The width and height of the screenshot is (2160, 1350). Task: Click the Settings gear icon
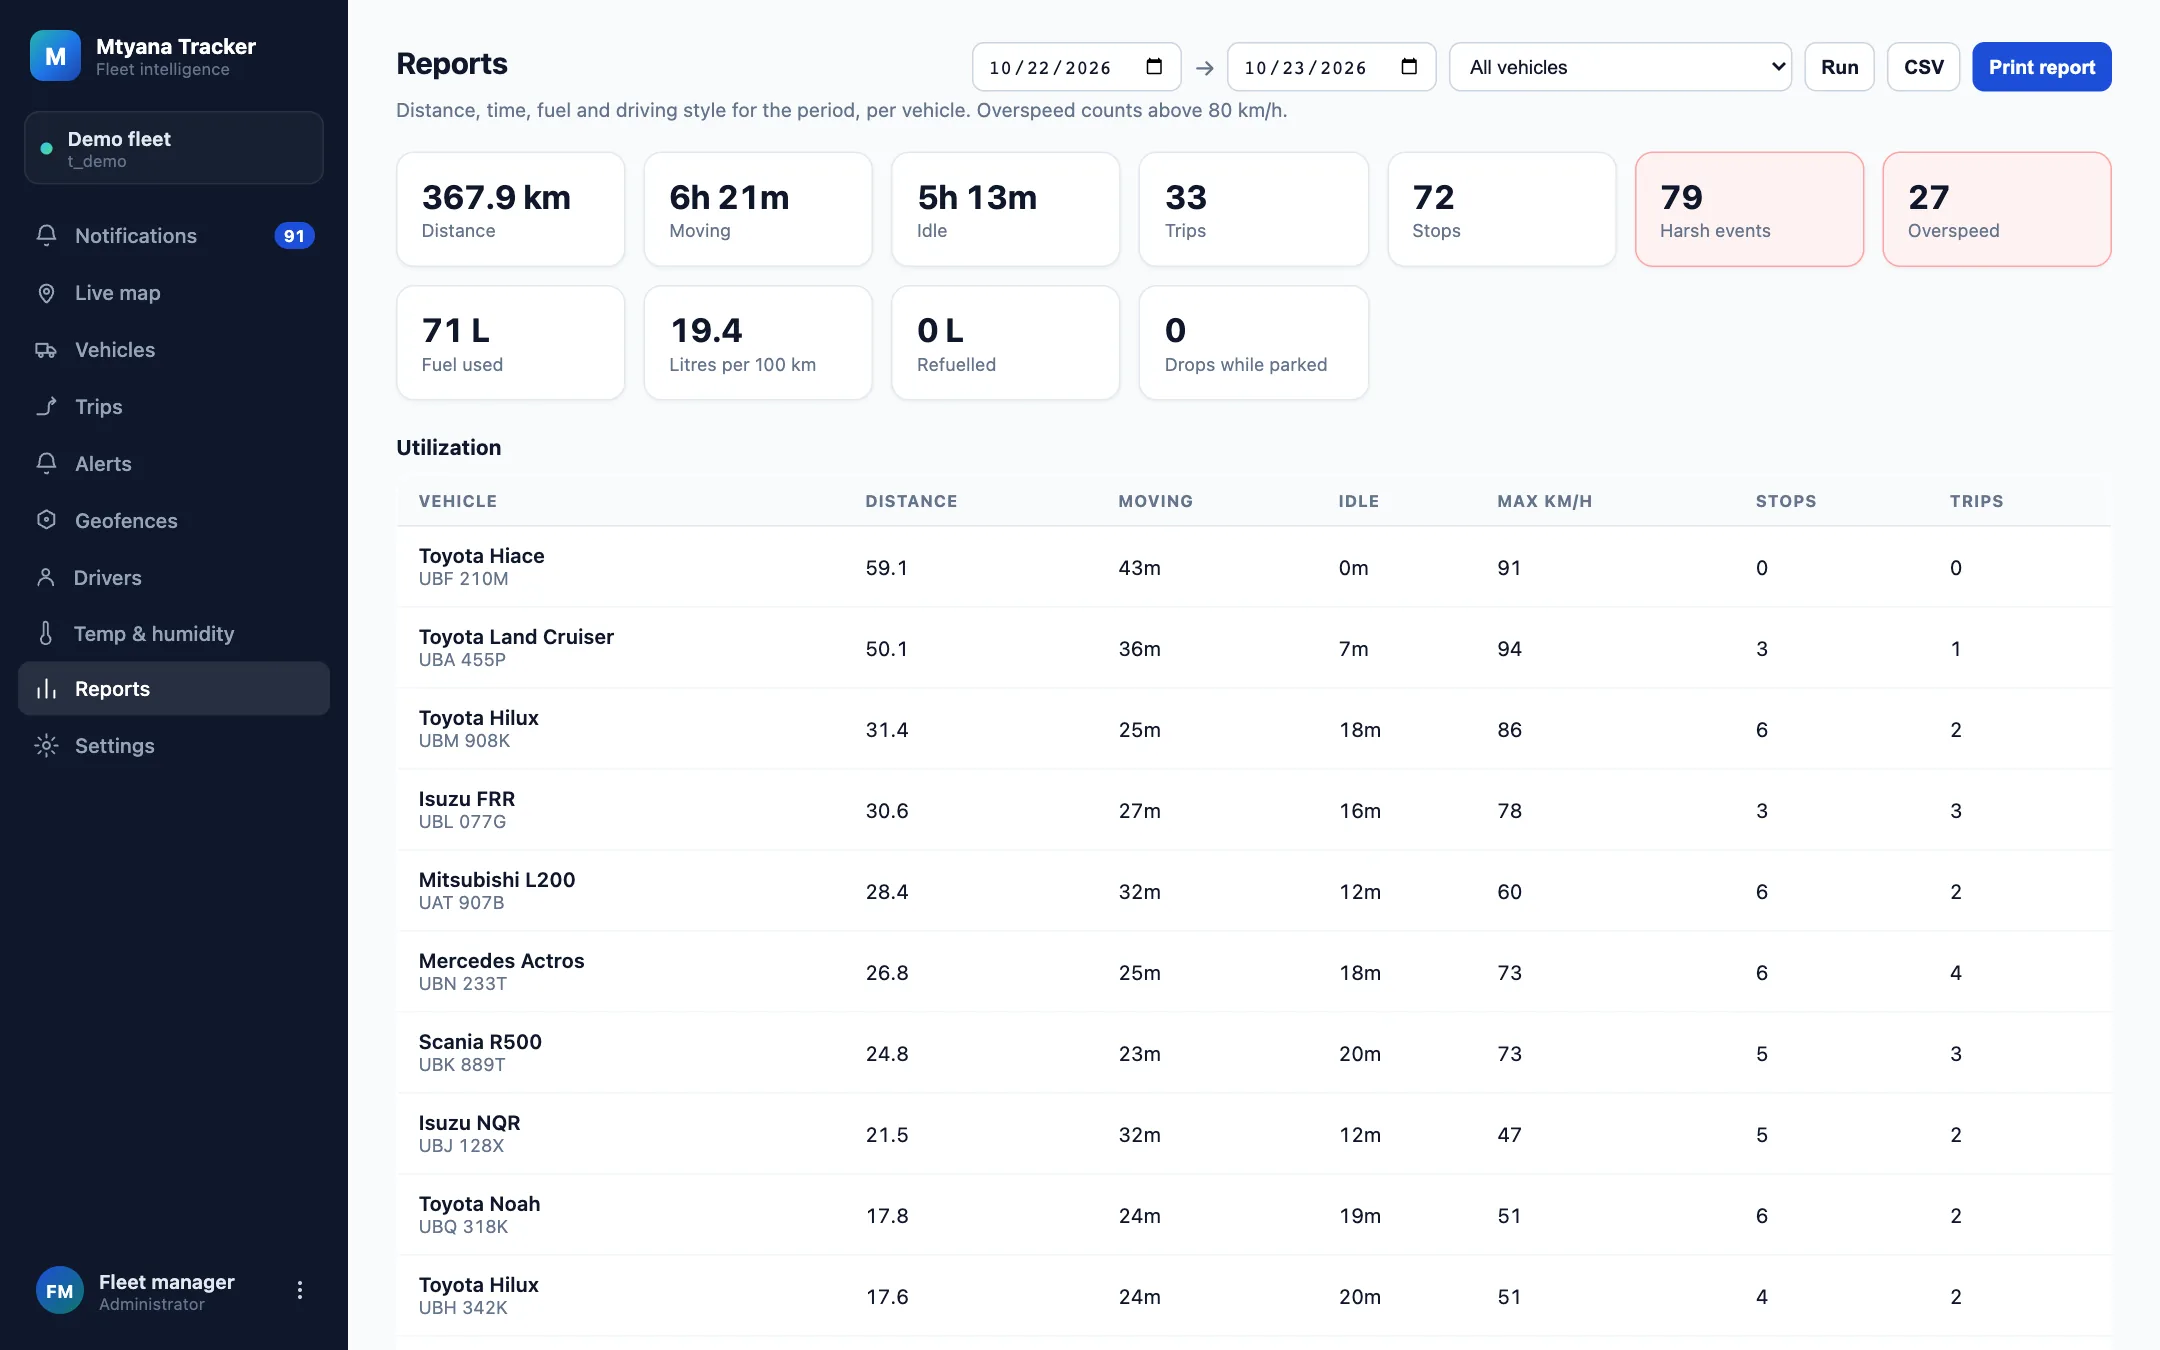(x=46, y=745)
